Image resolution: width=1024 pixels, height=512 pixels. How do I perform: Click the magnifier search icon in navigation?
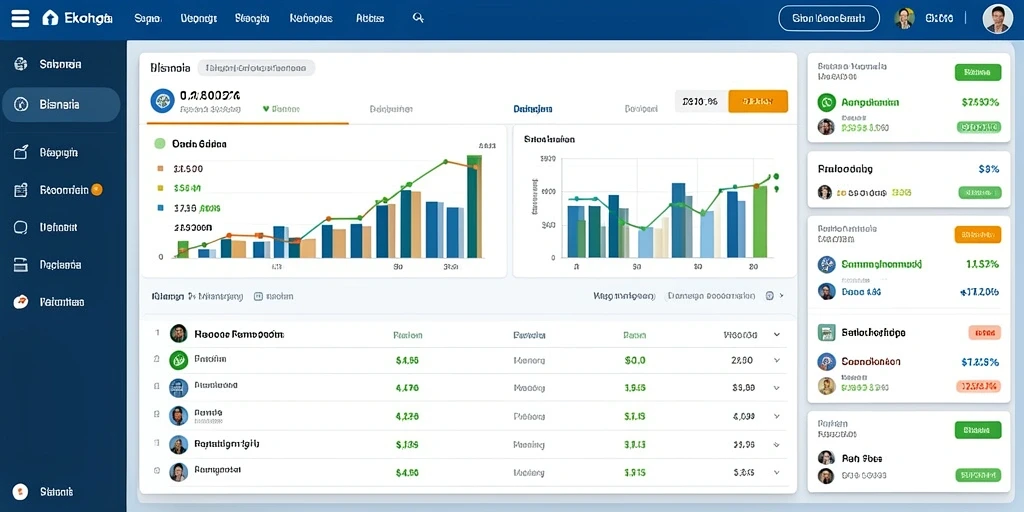click(419, 18)
